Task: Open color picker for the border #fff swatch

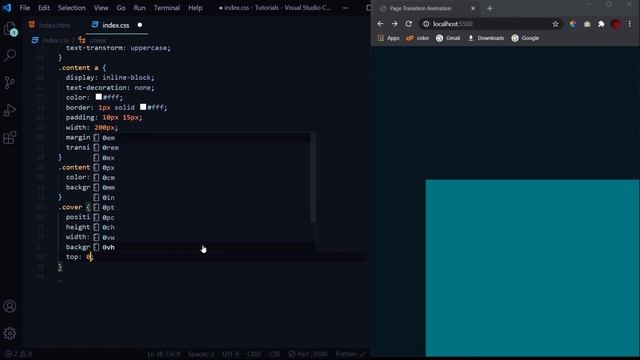Action: [x=143, y=107]
